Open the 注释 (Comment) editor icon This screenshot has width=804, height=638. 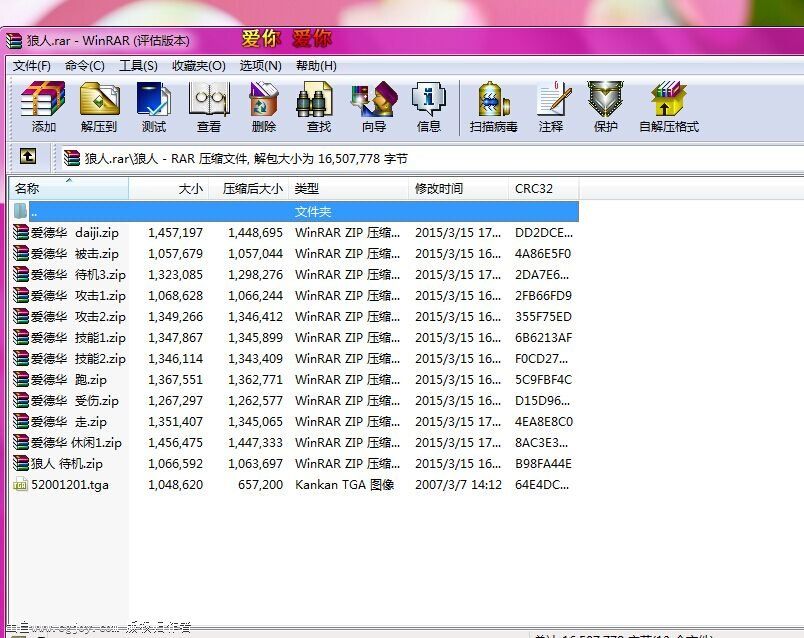[552, 107]
